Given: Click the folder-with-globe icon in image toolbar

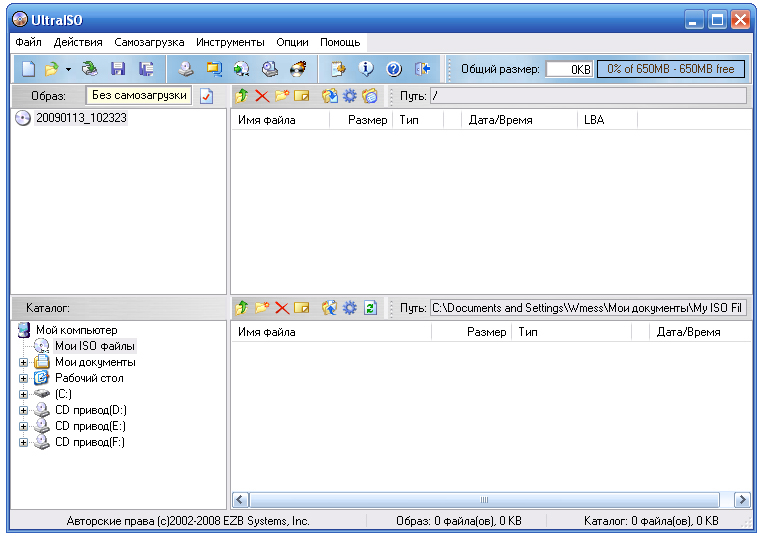Looking at the screenshot, I should (370, 95).
